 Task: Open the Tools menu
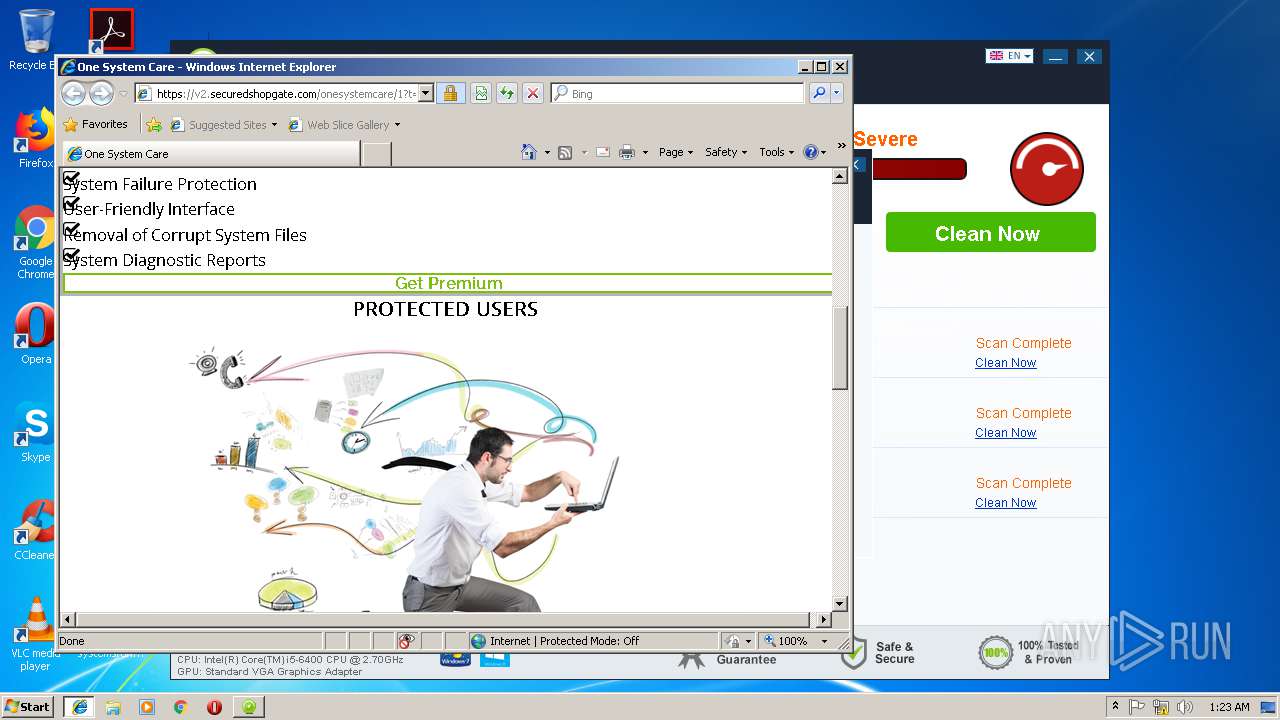pos(776,152)
